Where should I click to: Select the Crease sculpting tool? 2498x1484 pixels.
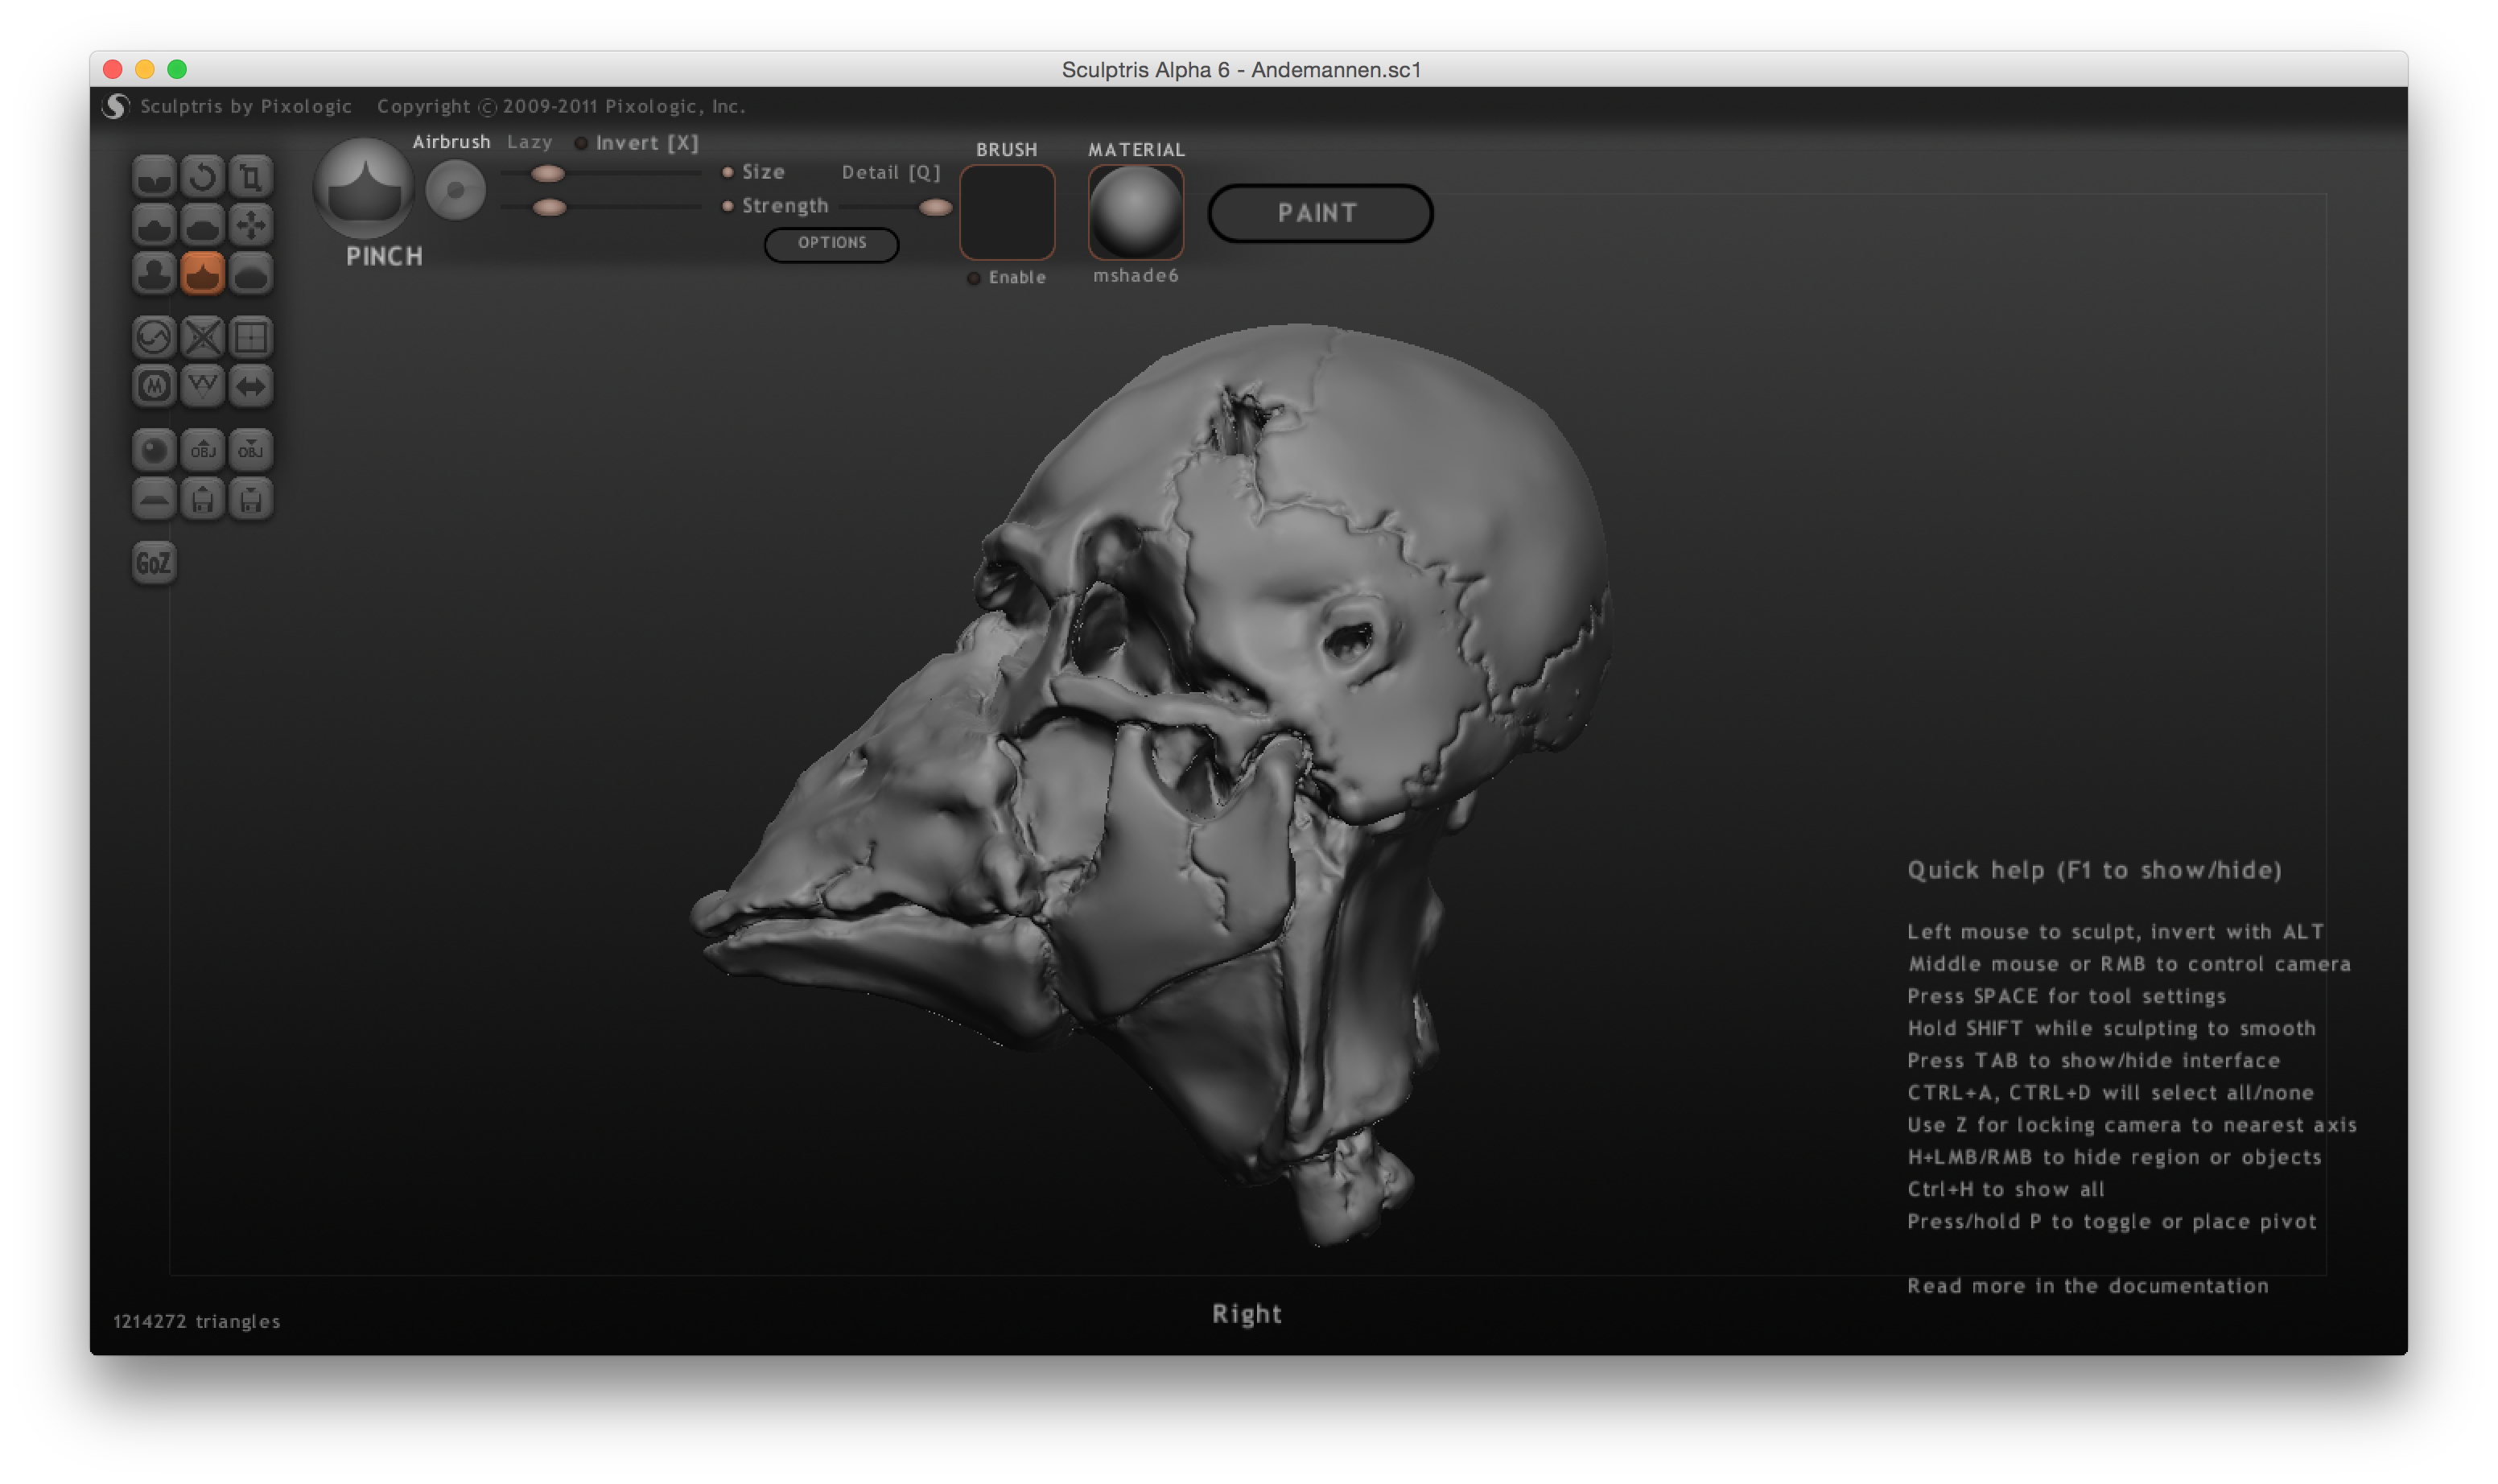tap(154, 177)
